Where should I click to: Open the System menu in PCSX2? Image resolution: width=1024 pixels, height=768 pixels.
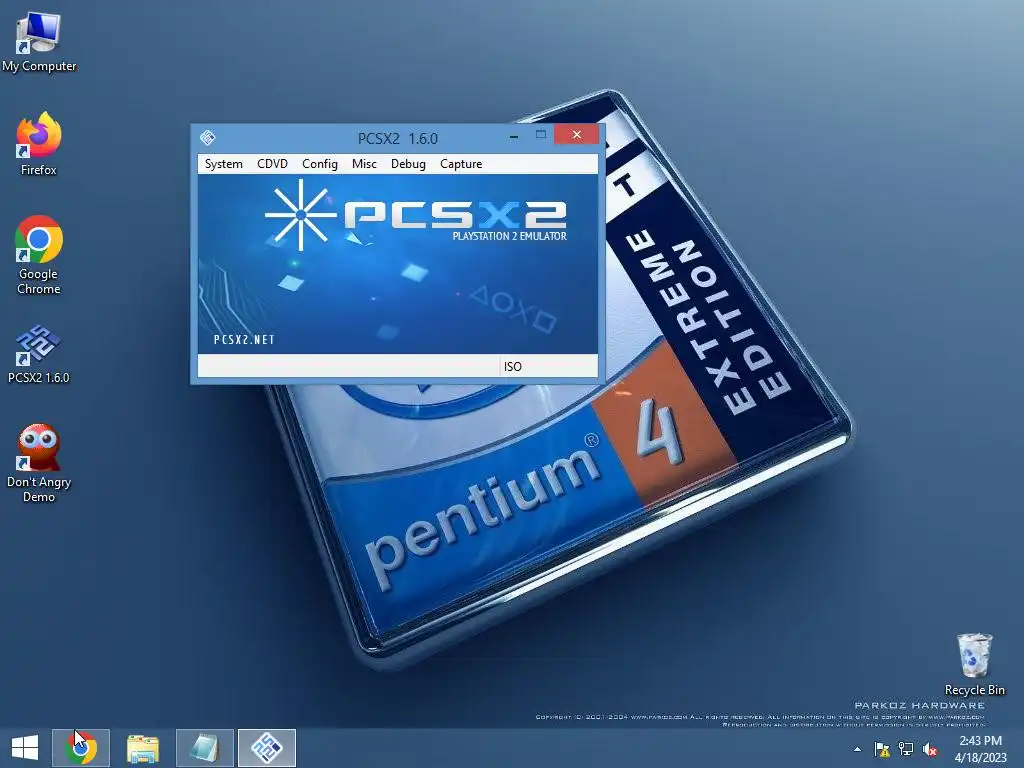coord(223,164)
